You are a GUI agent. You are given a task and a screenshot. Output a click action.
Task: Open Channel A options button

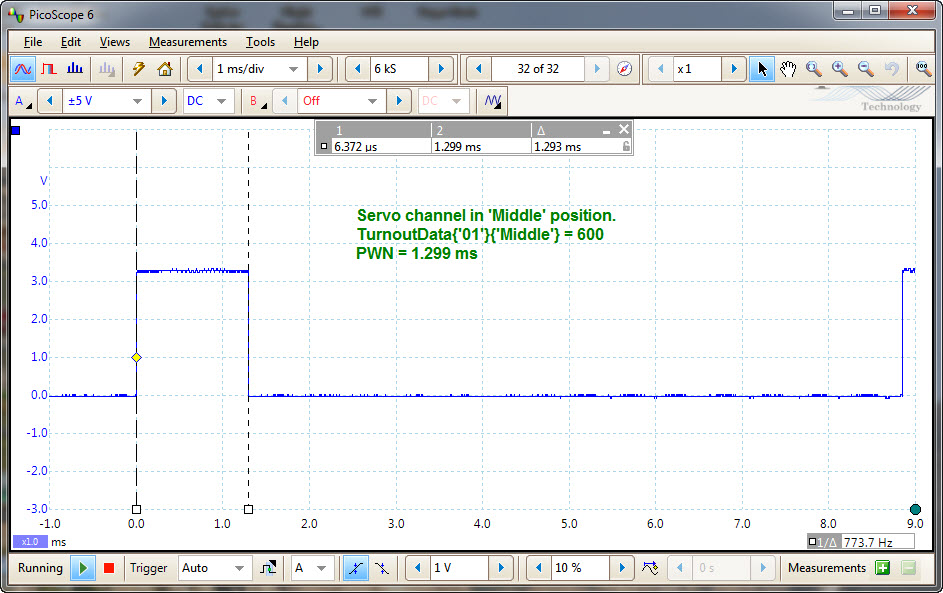(23, 101)
